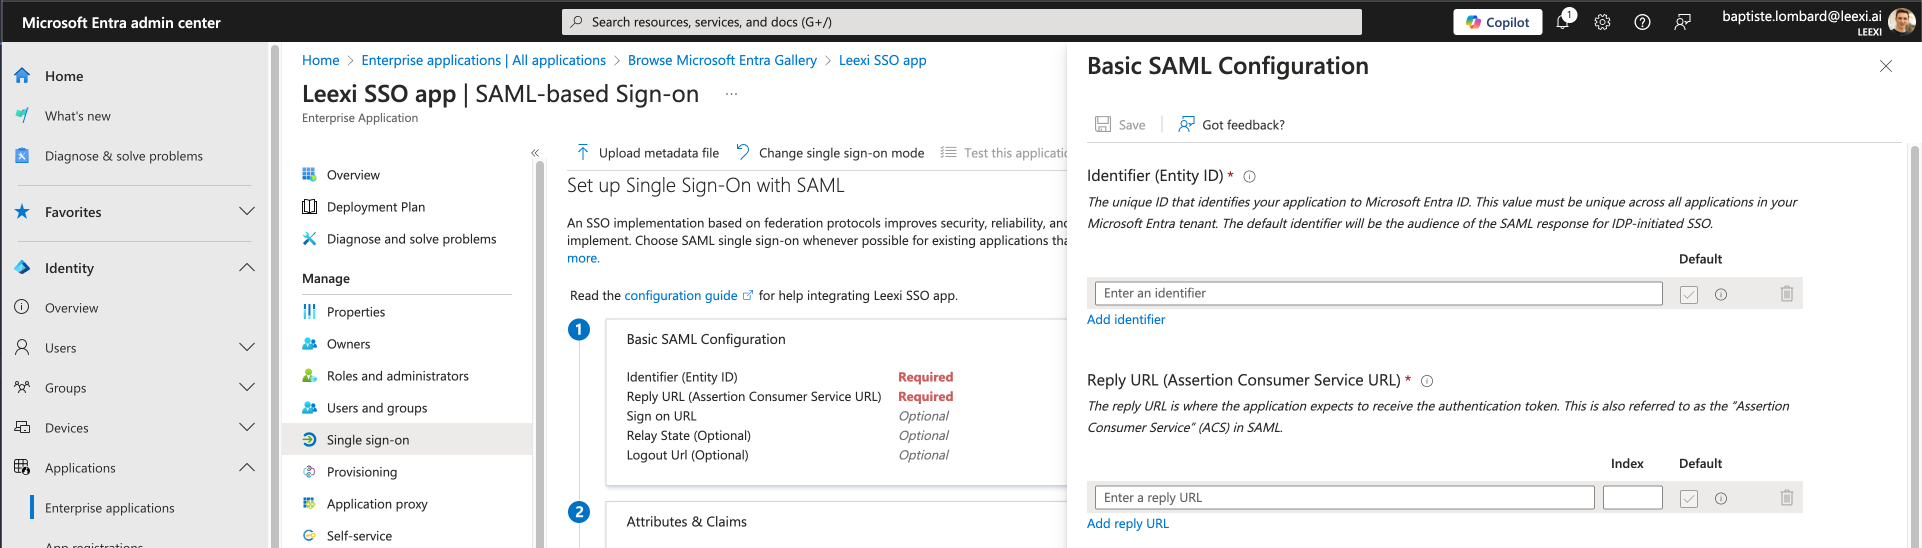Viewport: 1922px width, 548px height.
Task: Collapse the resource menu with double chevron
Action: pyautogui.click(x=535, y=153)
